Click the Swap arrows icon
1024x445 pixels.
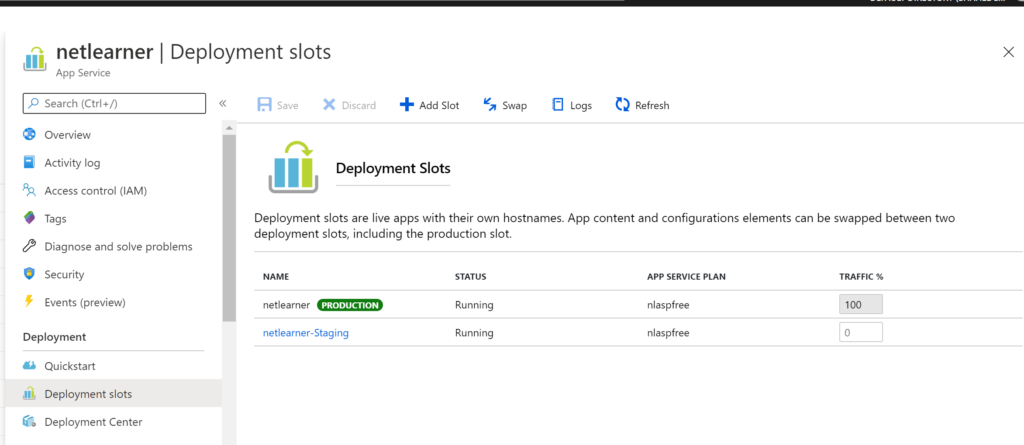(490, 105)
